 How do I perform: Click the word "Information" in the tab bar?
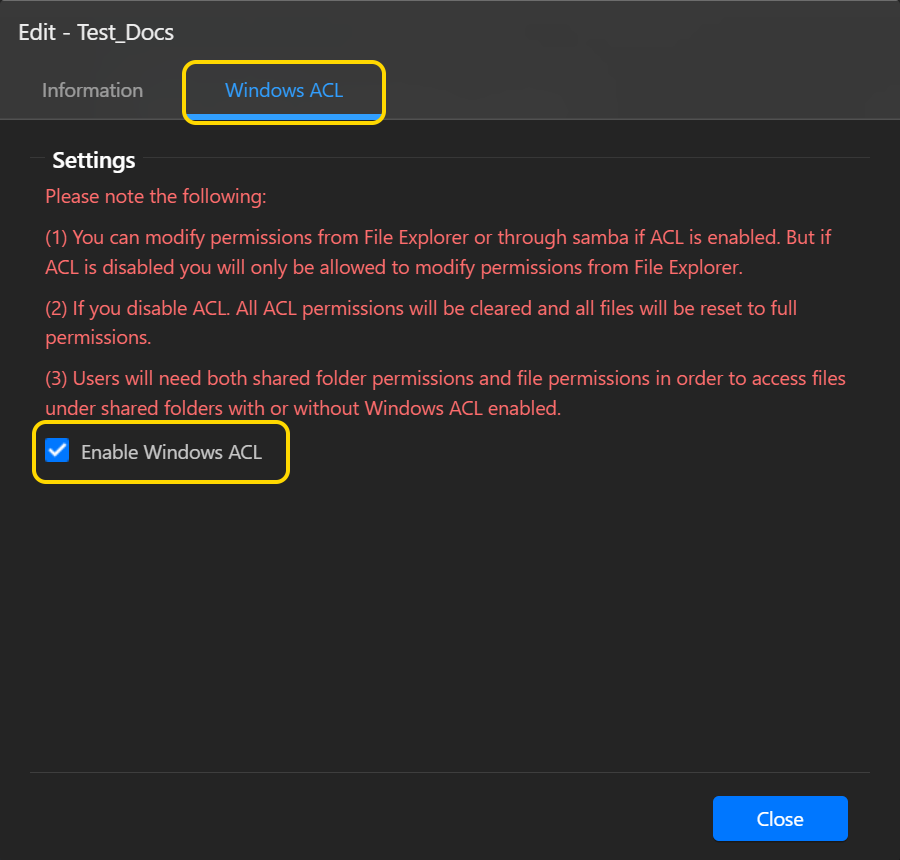coord(92,90)
